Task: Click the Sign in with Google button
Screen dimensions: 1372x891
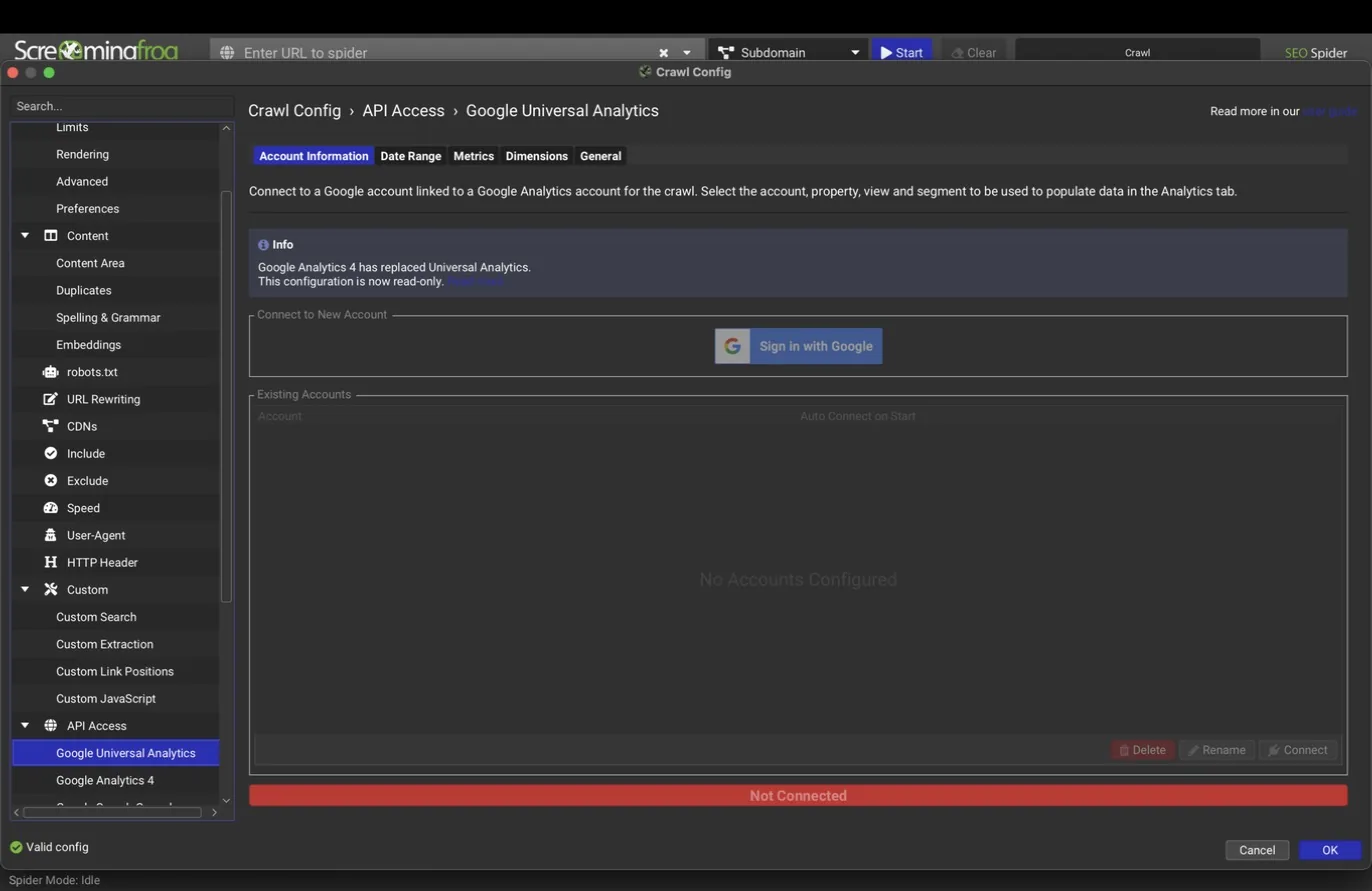Action: [x=798, y=346]
